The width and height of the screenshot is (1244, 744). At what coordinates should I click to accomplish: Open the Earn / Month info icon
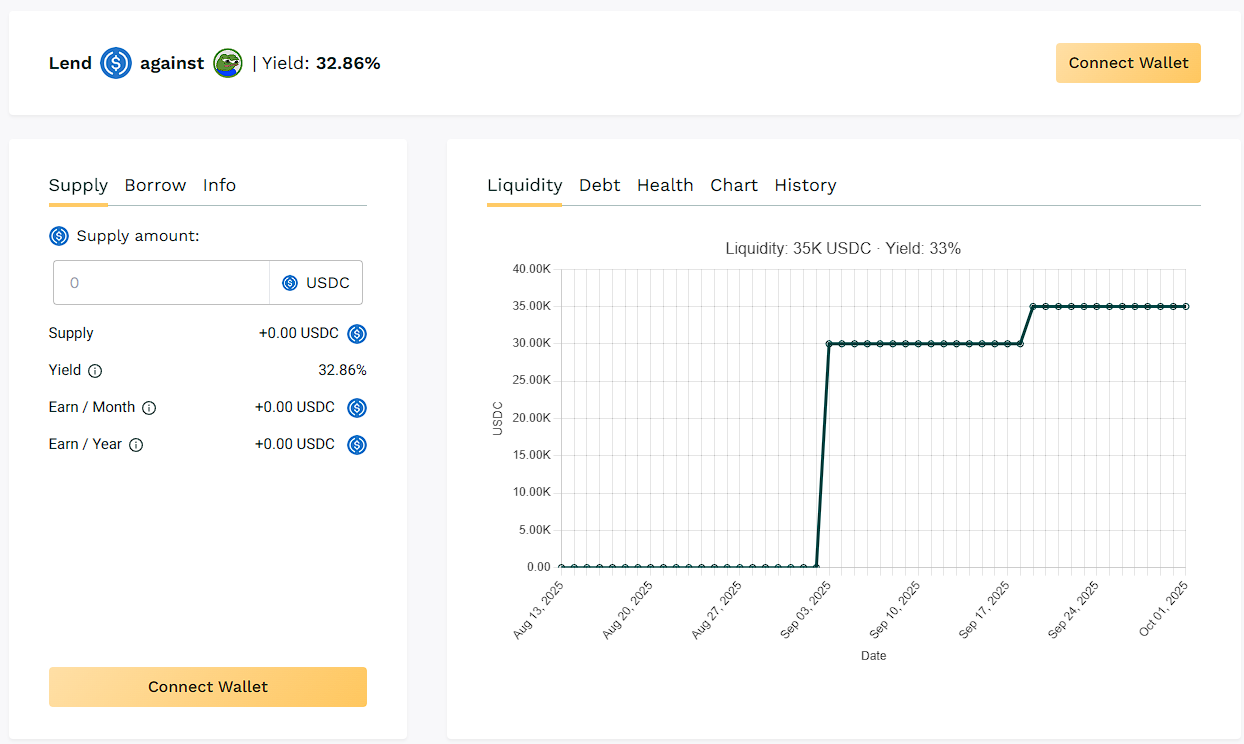149,408
